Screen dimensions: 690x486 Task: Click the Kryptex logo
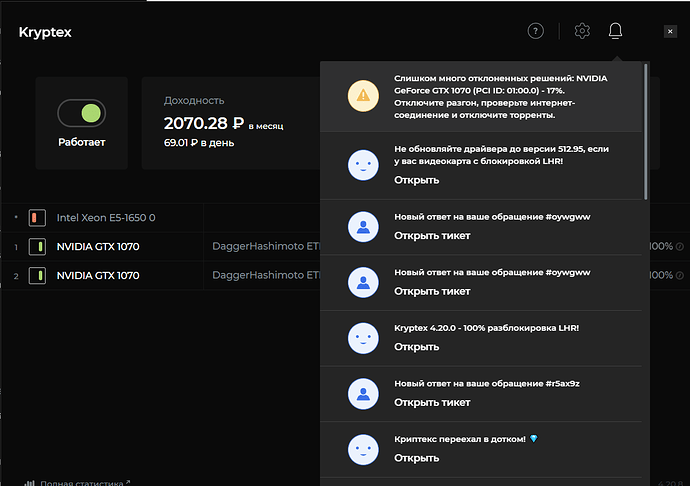tap(45, 32)
